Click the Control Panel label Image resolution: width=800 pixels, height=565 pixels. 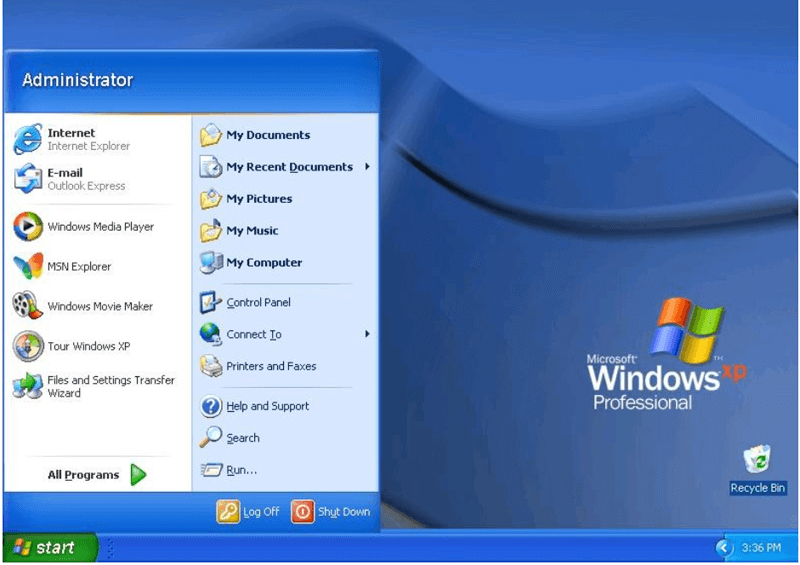[x=259, y=303]
